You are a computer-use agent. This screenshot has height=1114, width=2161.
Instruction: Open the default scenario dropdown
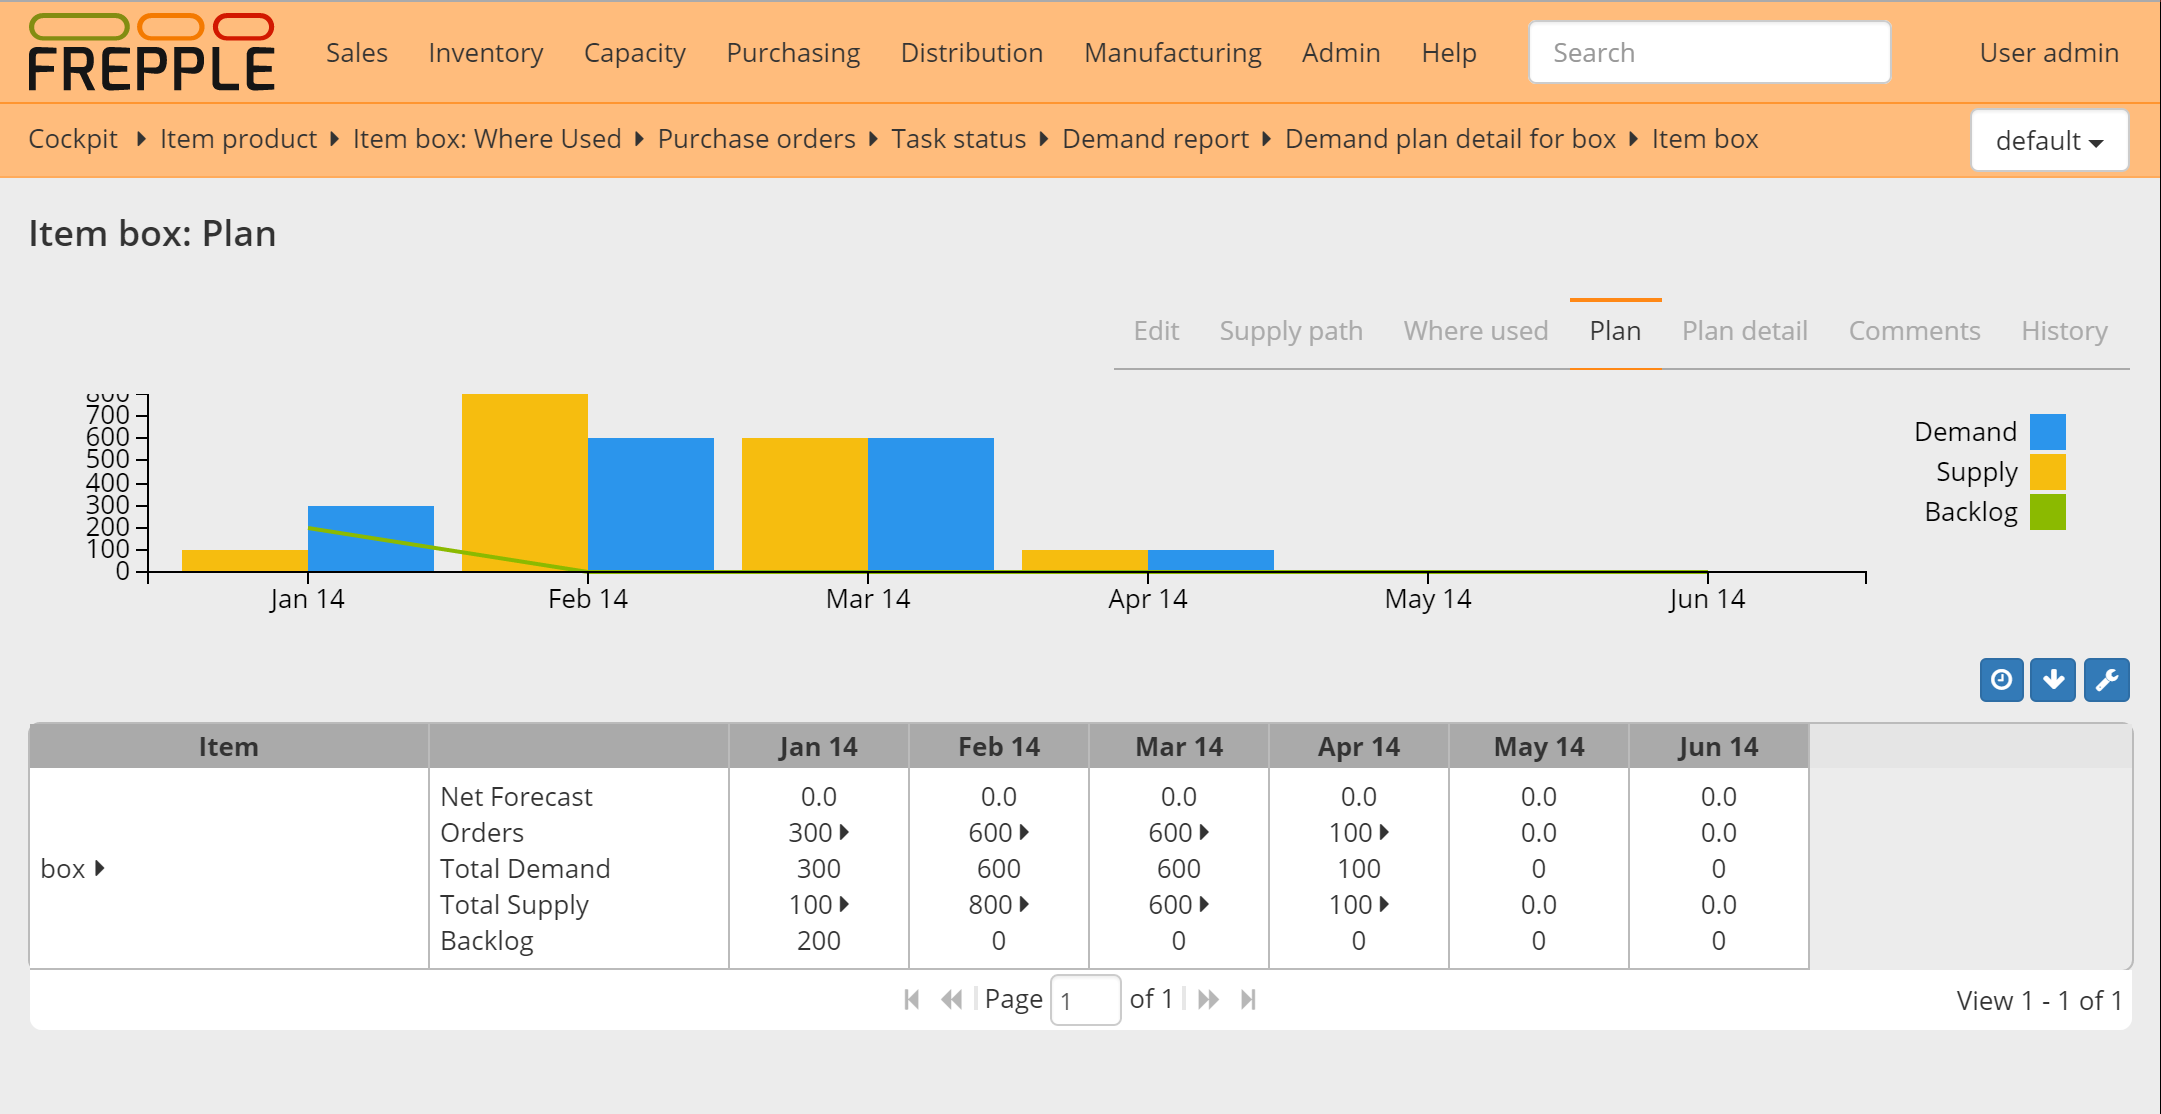pos(2052,138)
